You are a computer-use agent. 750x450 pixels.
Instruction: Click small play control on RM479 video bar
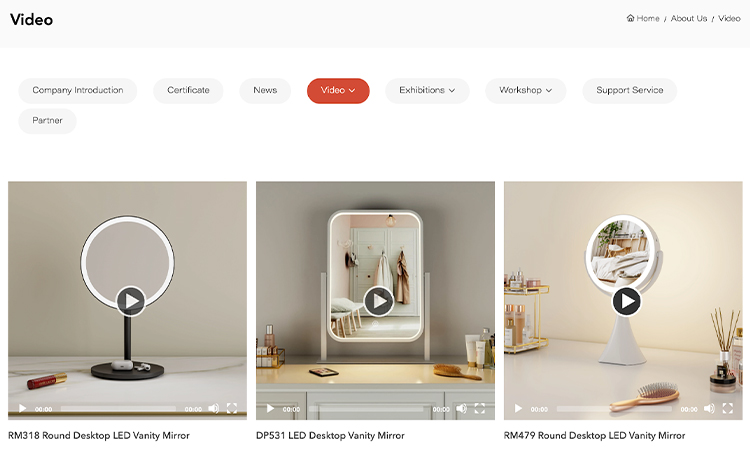pyautogui.click(x=518, y=408)
